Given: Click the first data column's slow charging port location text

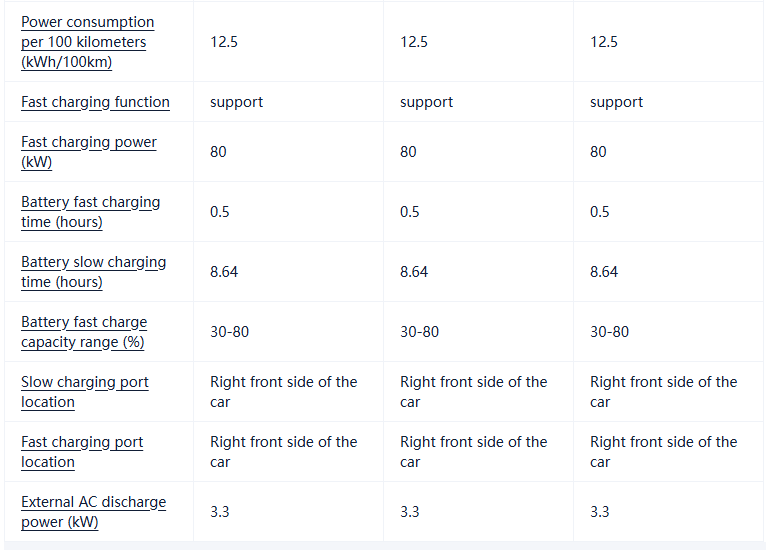Looking at the screenshot, I should pos(283,392).
